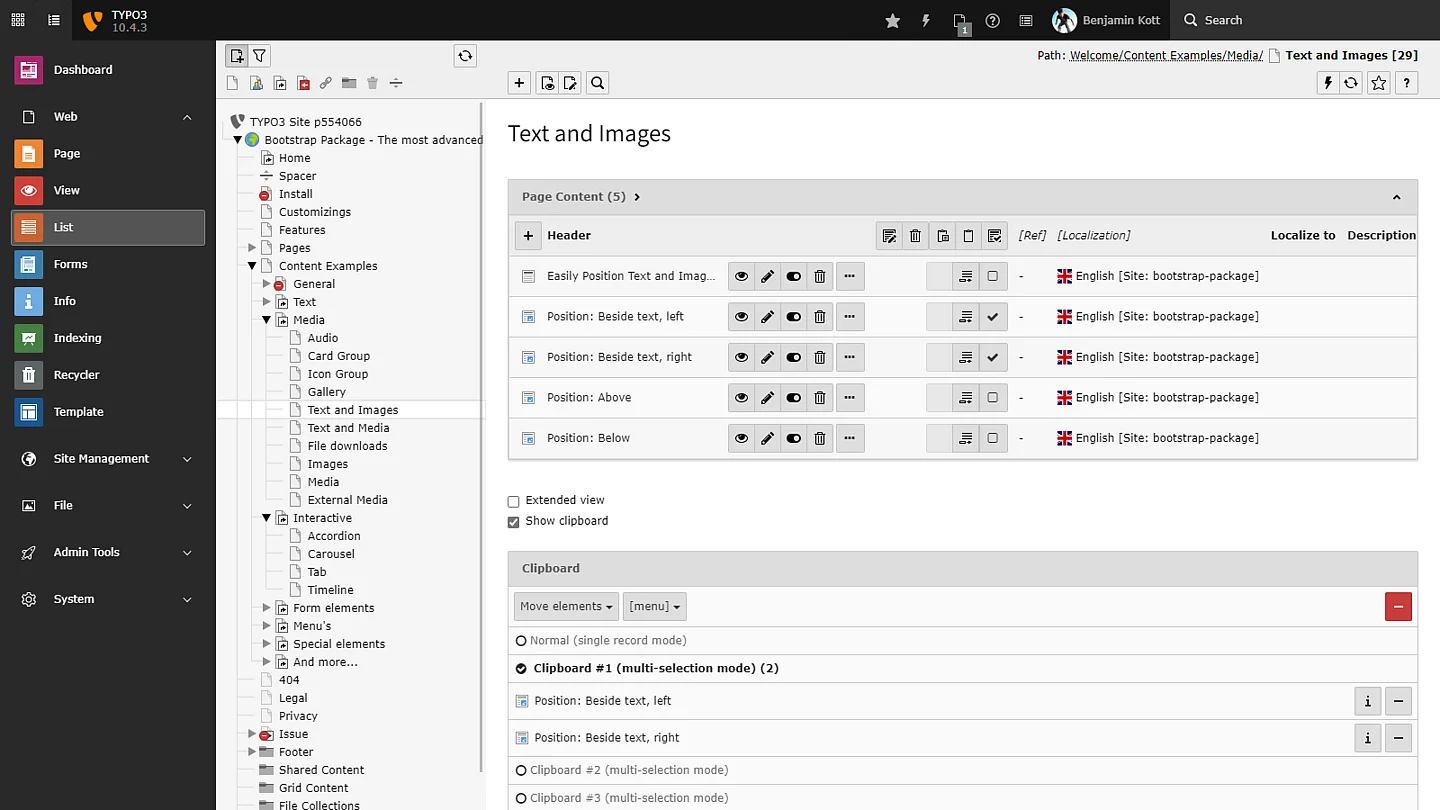Open the flush cache lightning icon in top bar
1440x810 pixels.
(x=926, y=20)
